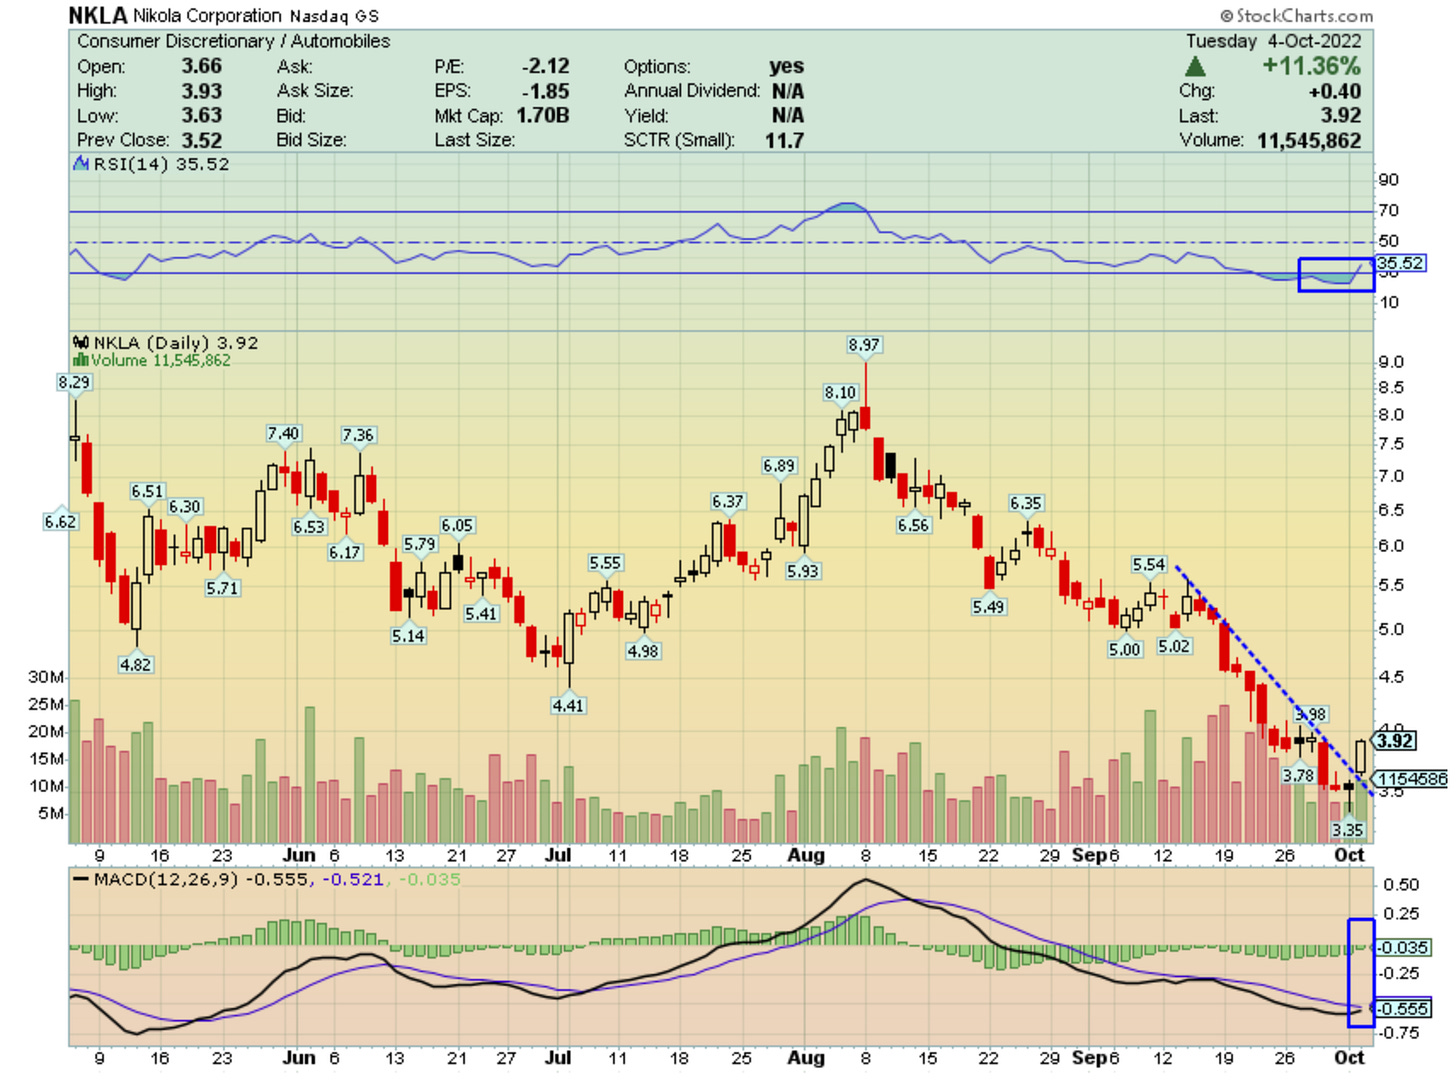Click the 4.41 low price label

point(568,705)
